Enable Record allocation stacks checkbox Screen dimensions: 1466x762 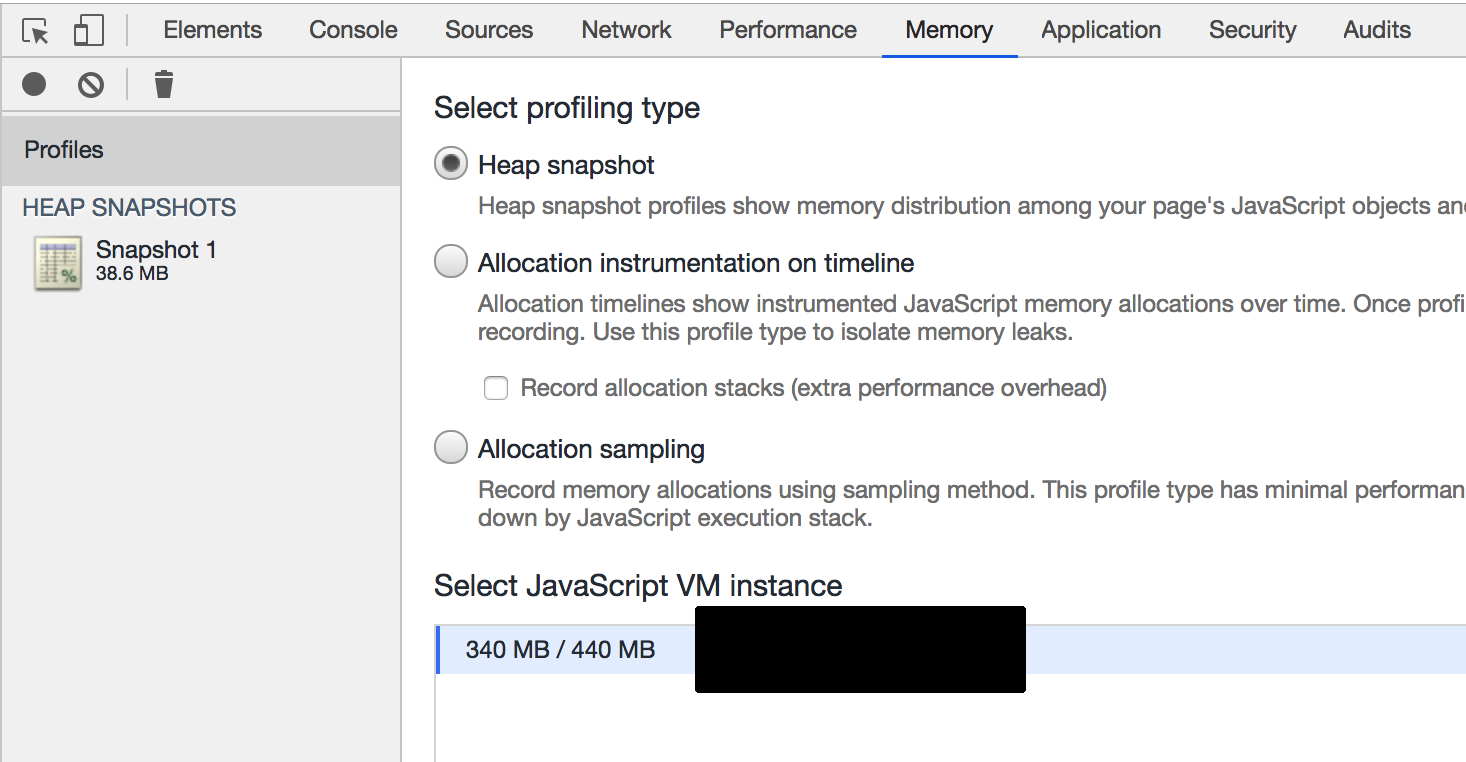coord(496,388)
